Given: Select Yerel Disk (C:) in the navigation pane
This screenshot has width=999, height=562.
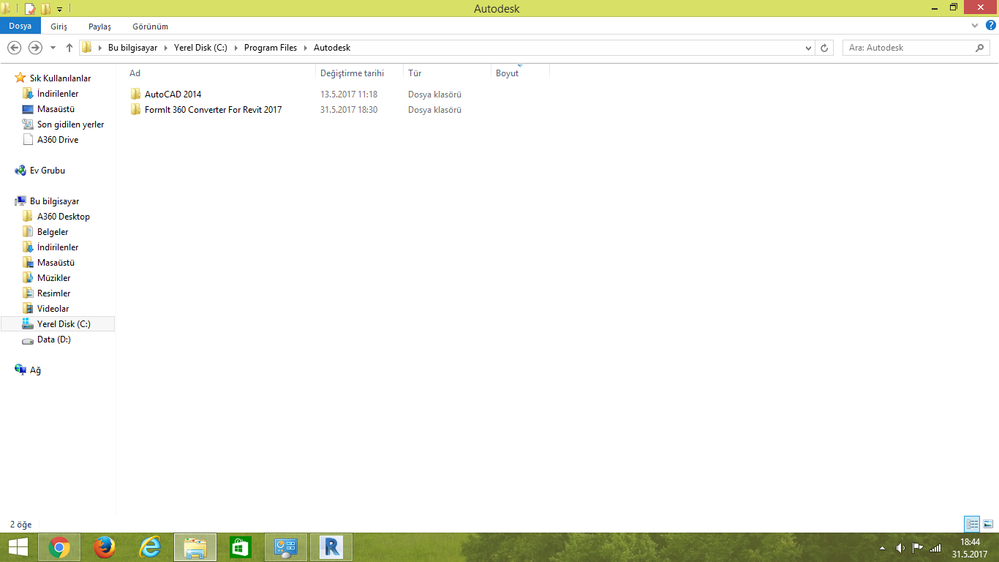Looking at the screenshot, I should coord(58,324).
